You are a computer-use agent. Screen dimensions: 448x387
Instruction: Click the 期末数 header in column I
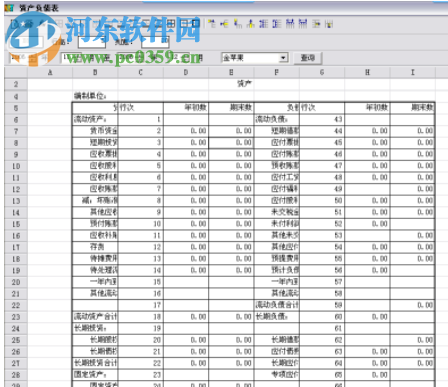click(x=412, y=108)
